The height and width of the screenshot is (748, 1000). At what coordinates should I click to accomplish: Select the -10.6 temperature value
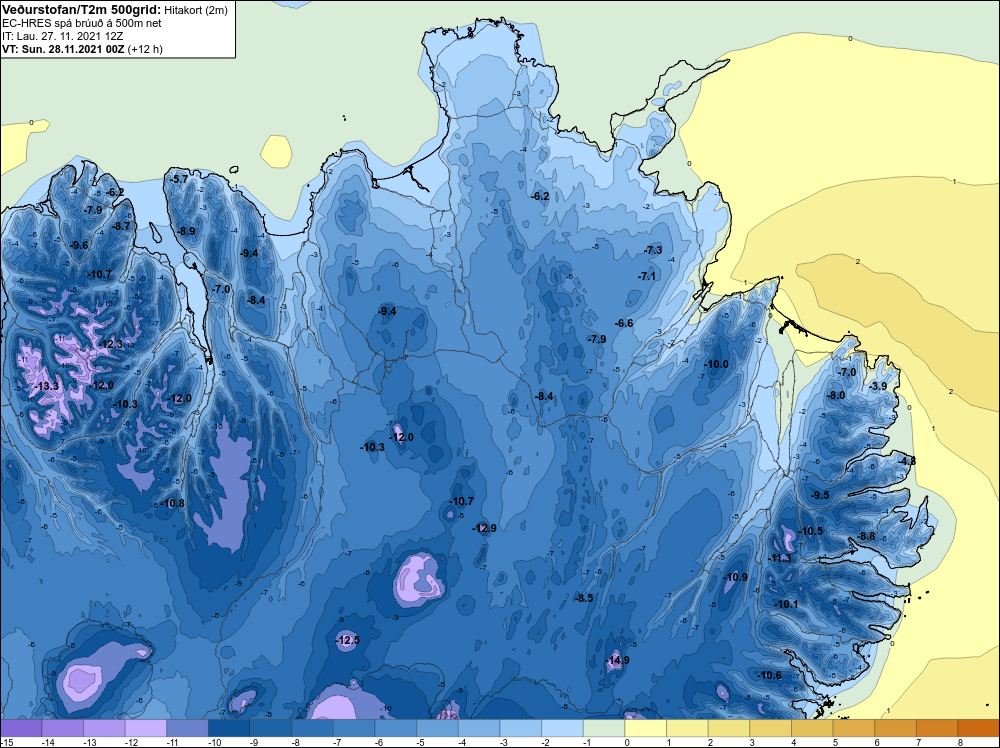770,675
